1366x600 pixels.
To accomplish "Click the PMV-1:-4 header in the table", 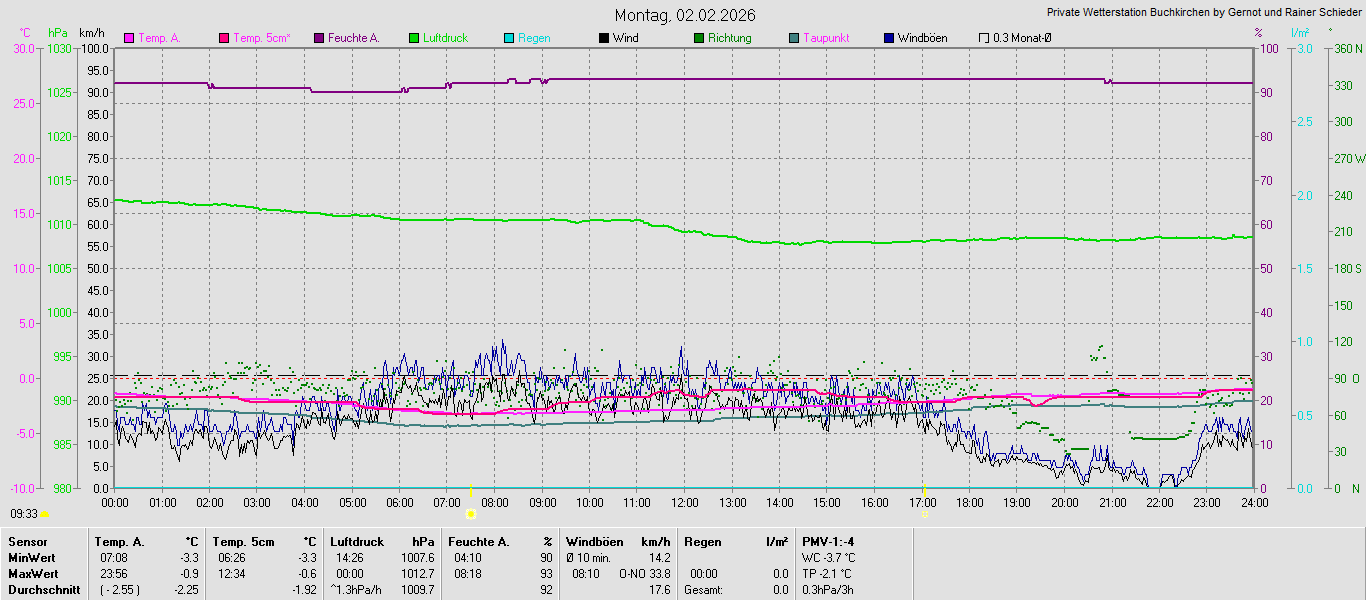I will [x=828, y=542].
